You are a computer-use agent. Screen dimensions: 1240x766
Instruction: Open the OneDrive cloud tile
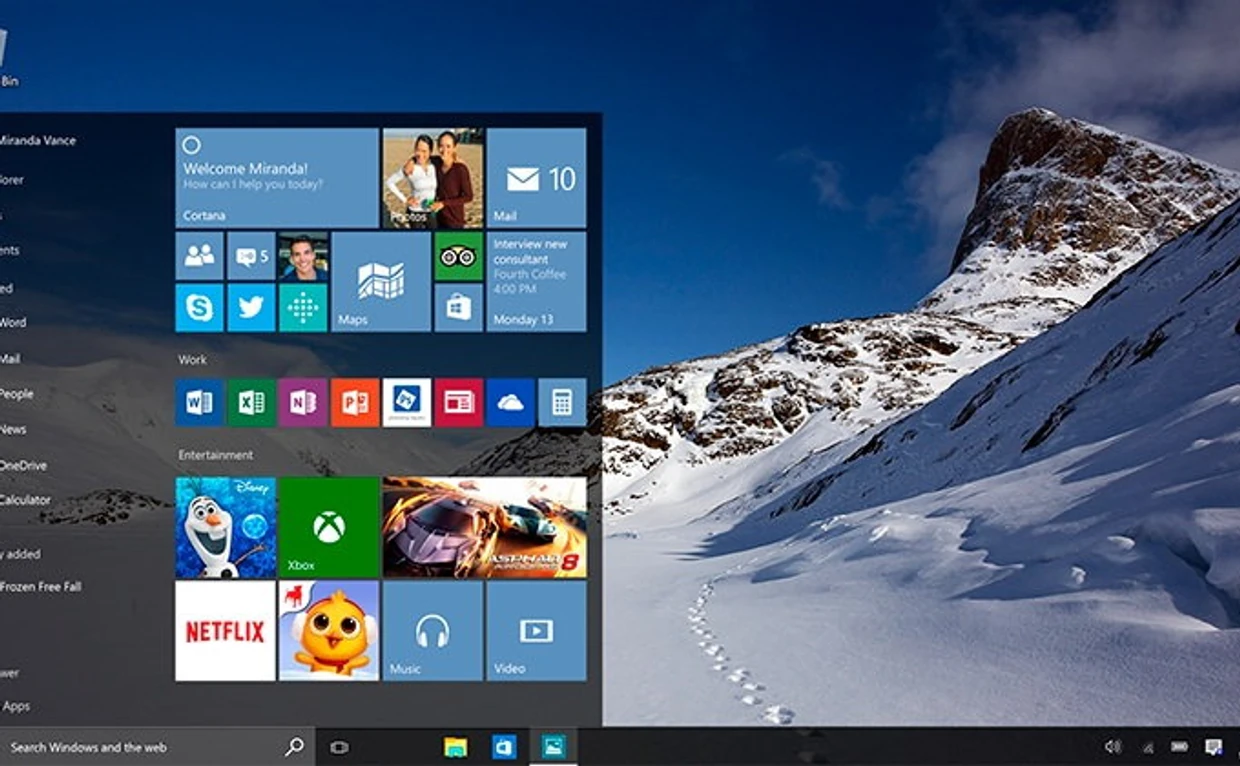[x=510, y=402]
